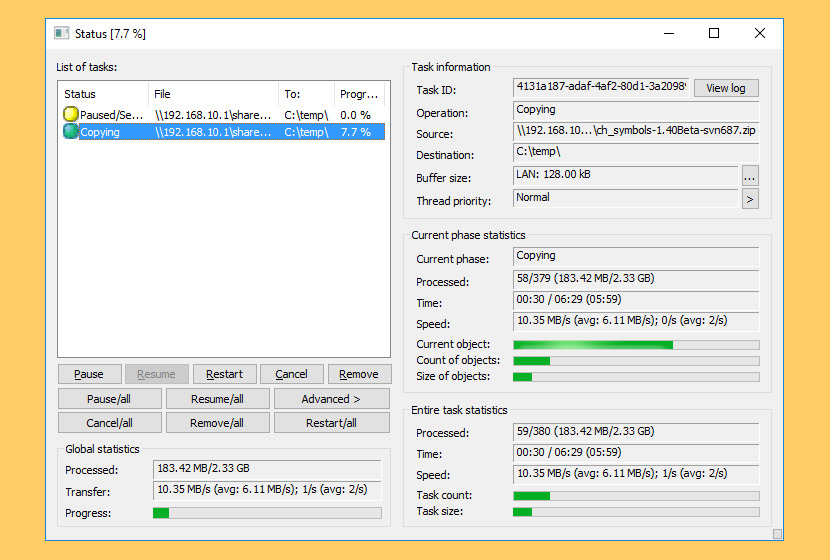830x560 pixels.
Task: Cancel the selected task
Action: coord(291,374)
